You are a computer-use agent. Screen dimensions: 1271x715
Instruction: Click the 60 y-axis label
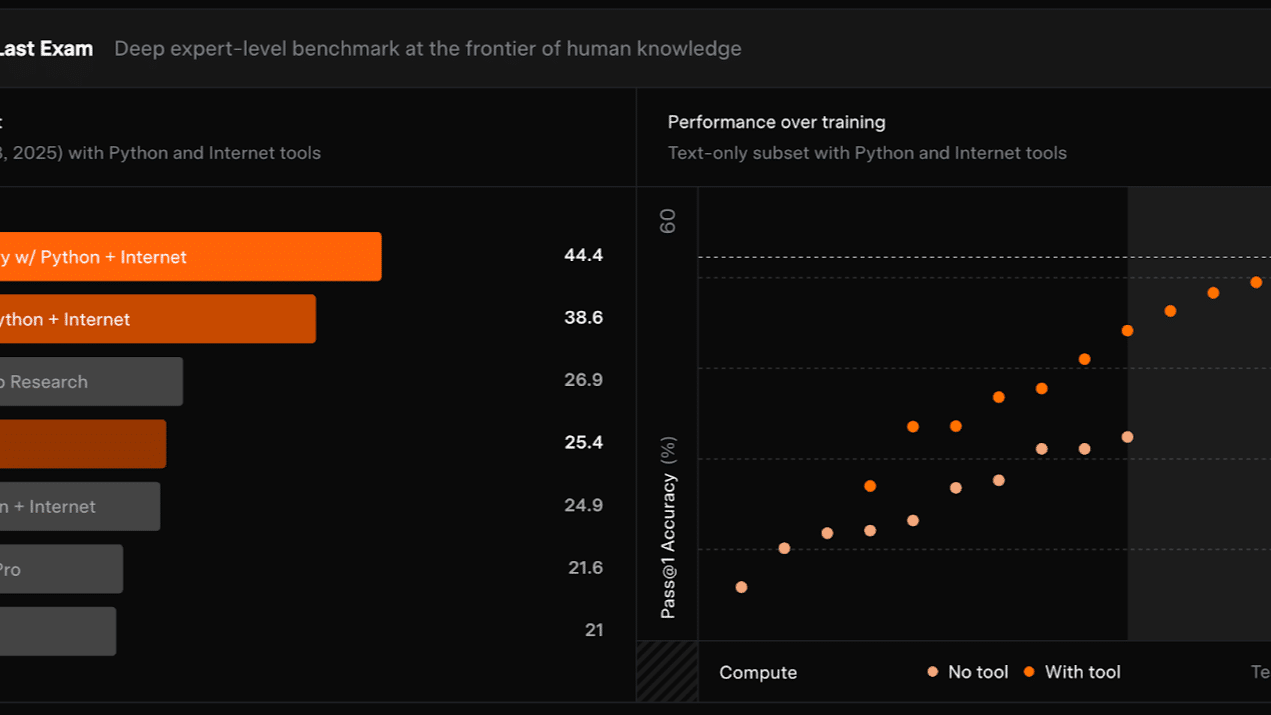(668, 221)
